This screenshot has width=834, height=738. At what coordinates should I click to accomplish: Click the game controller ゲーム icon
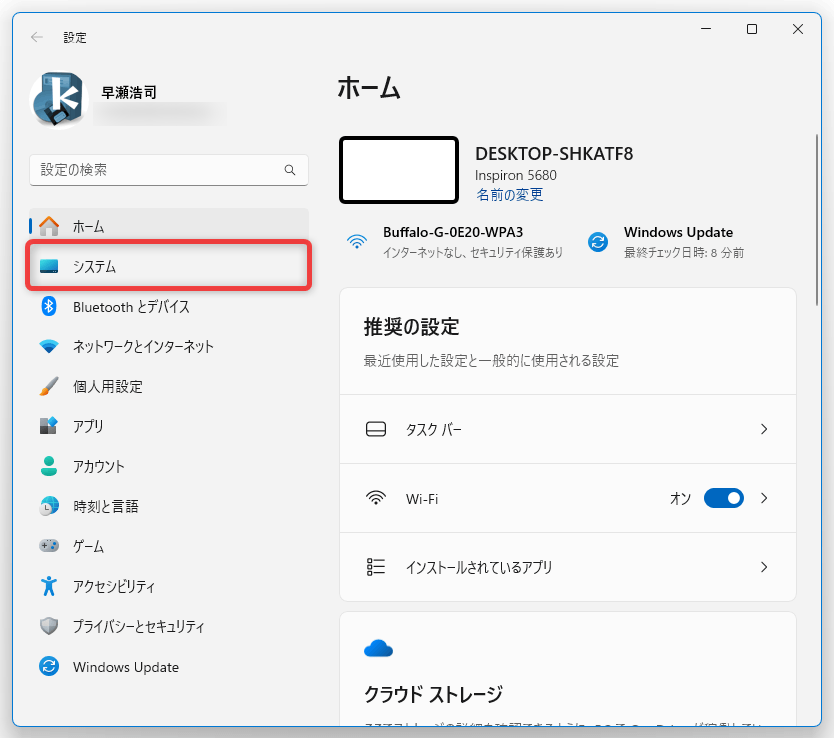pyautogui.click(x=49, y=546)
